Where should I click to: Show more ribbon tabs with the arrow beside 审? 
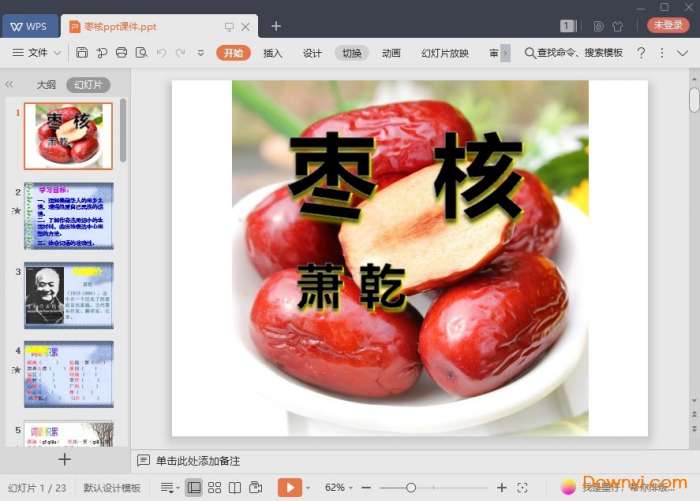coord(505,53)
